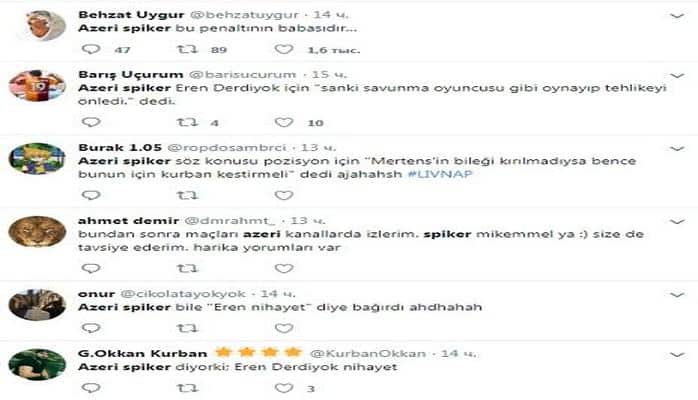The height and width of the screenshot is (400, 698).
Task: Retweet Behzat Uygur's penaltı tweet
Action: point(187,49)
